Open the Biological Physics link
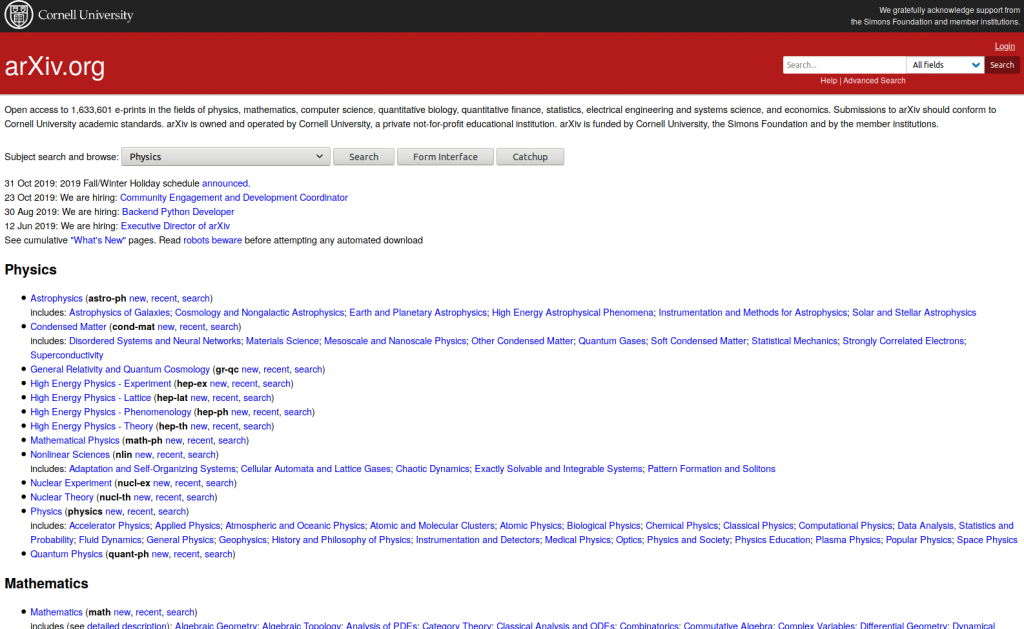 603,526
